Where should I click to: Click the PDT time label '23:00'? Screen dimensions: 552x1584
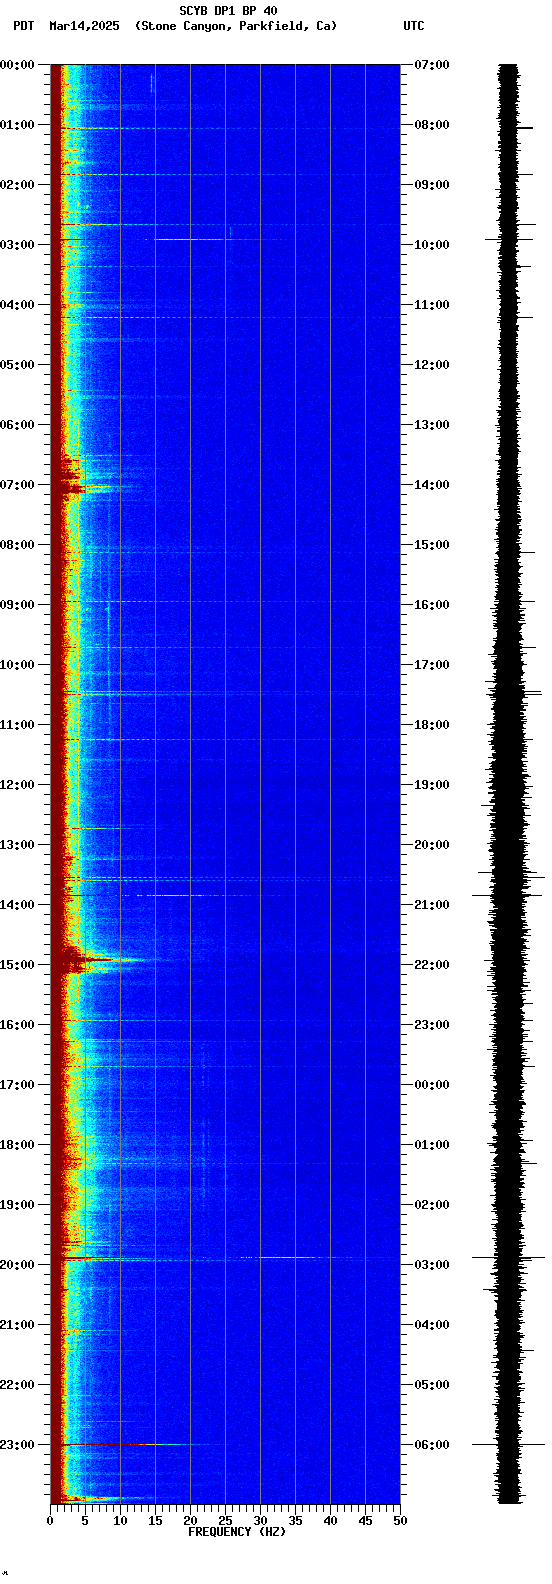17,1445
